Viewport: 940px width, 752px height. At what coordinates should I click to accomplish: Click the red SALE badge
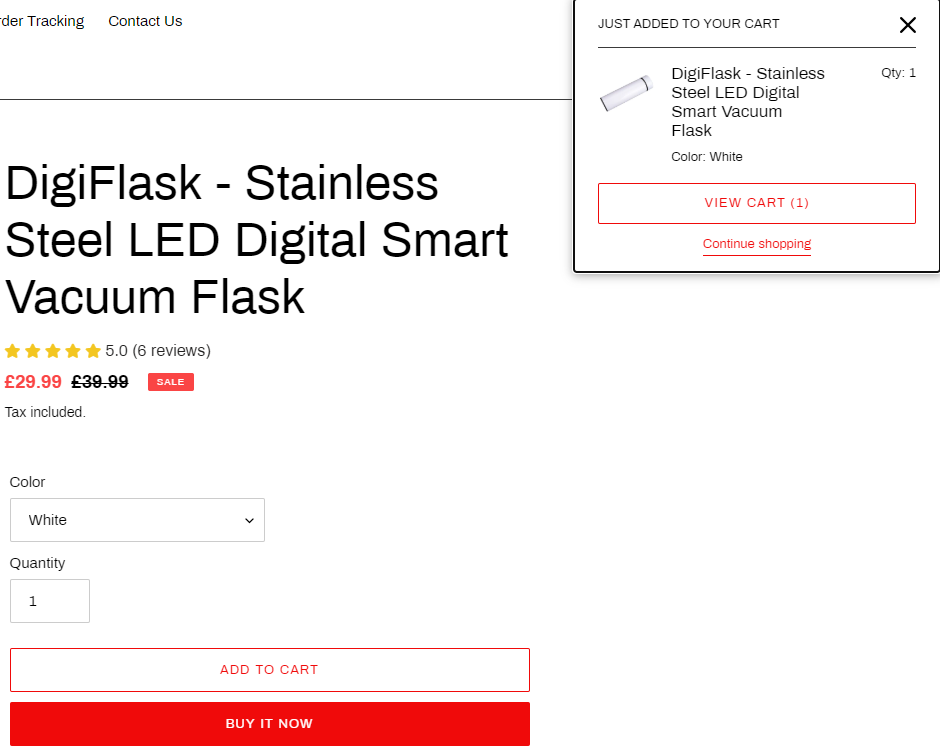(x=171, y=382)
